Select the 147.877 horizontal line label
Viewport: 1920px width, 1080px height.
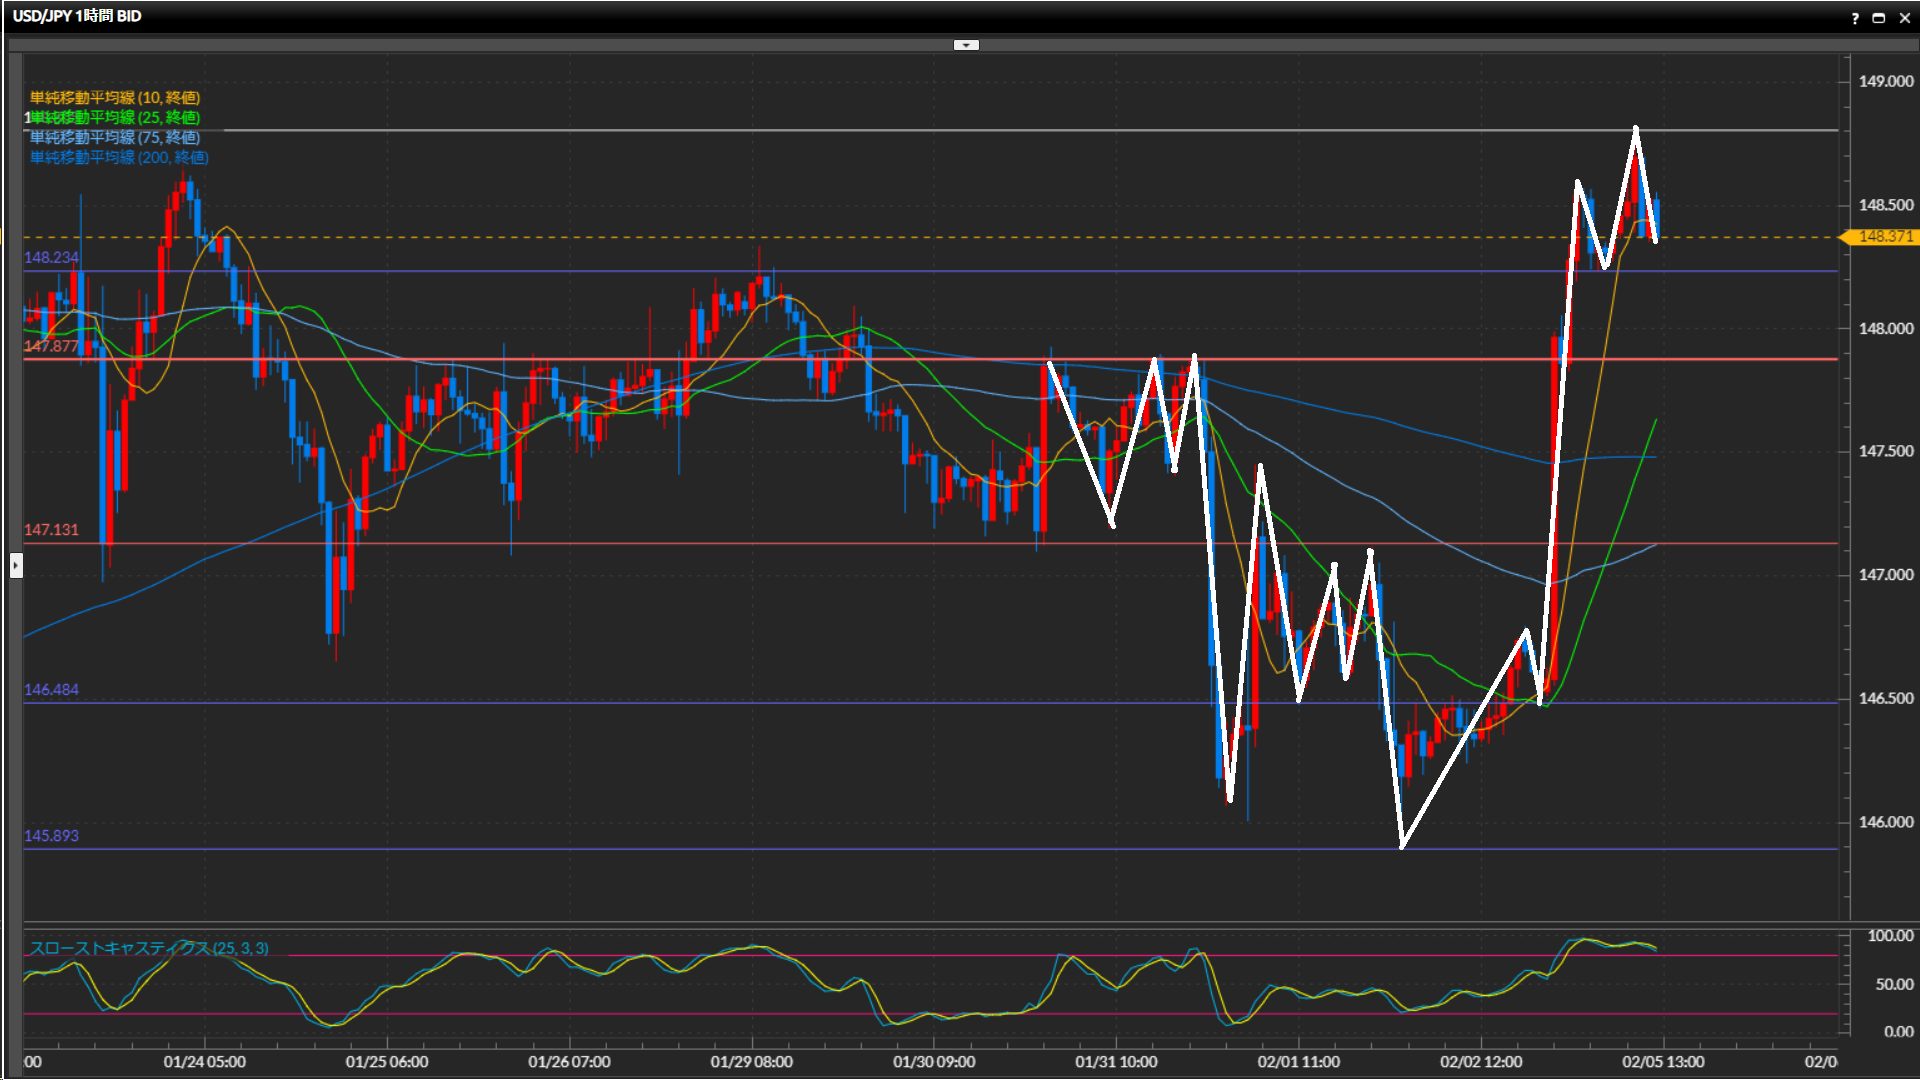pyautogui.click(x=51, y=346)
